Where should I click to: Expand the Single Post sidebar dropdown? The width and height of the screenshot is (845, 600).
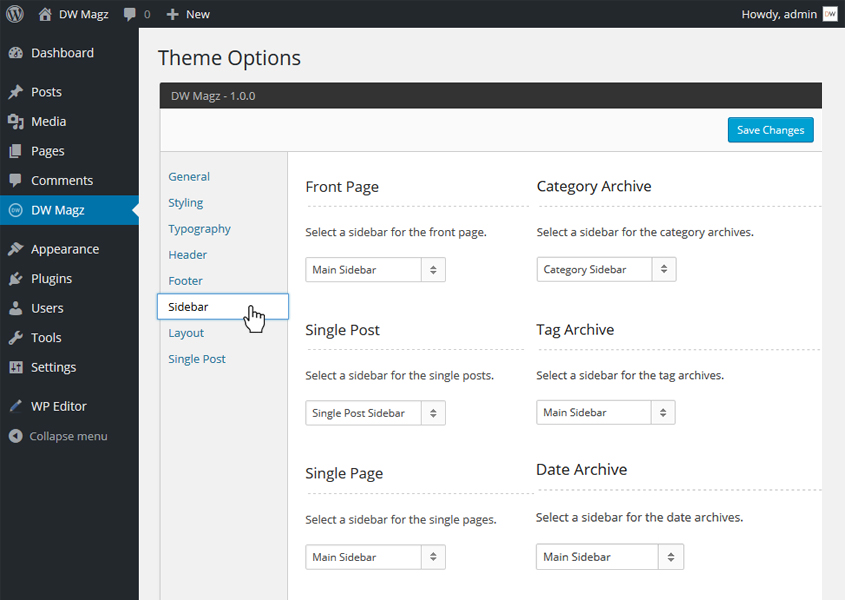pyautogui.click(x=376, y=413)
